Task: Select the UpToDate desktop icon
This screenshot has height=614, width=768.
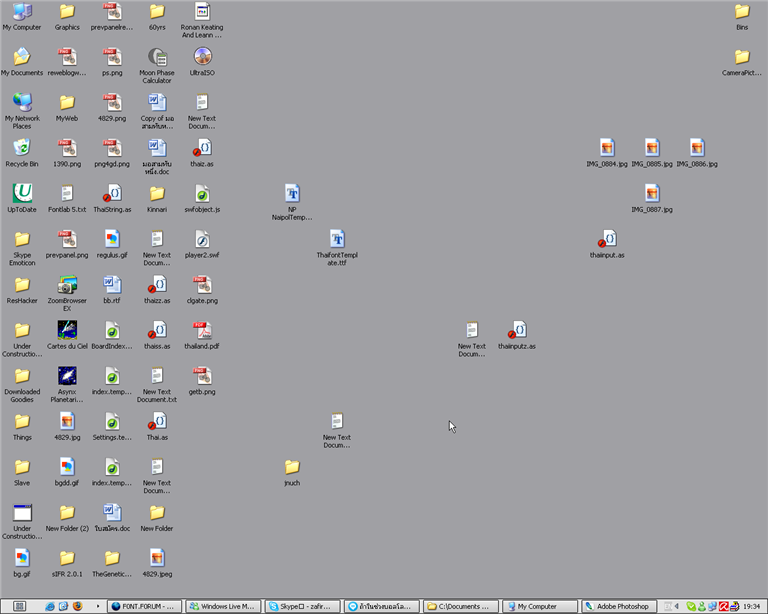Action: (x=22, y=198)
